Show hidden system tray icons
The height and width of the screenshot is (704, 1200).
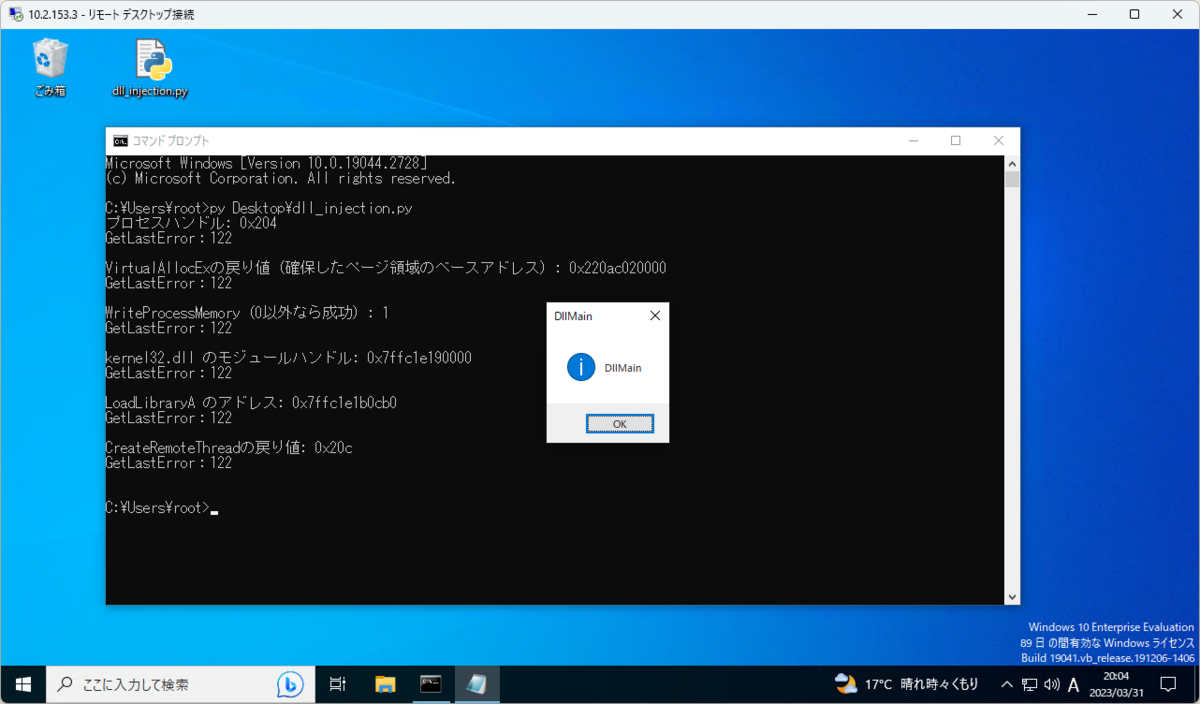point(1007,685)
